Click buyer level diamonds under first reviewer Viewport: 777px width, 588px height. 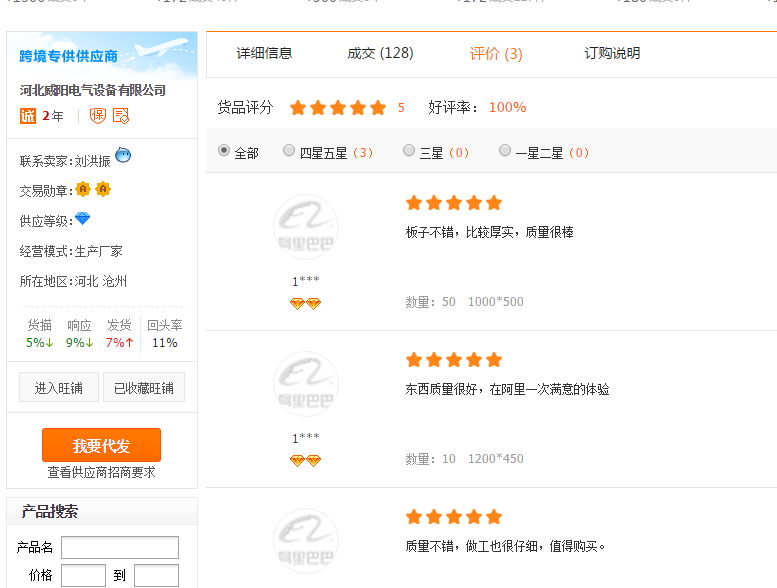pos(305,303)
